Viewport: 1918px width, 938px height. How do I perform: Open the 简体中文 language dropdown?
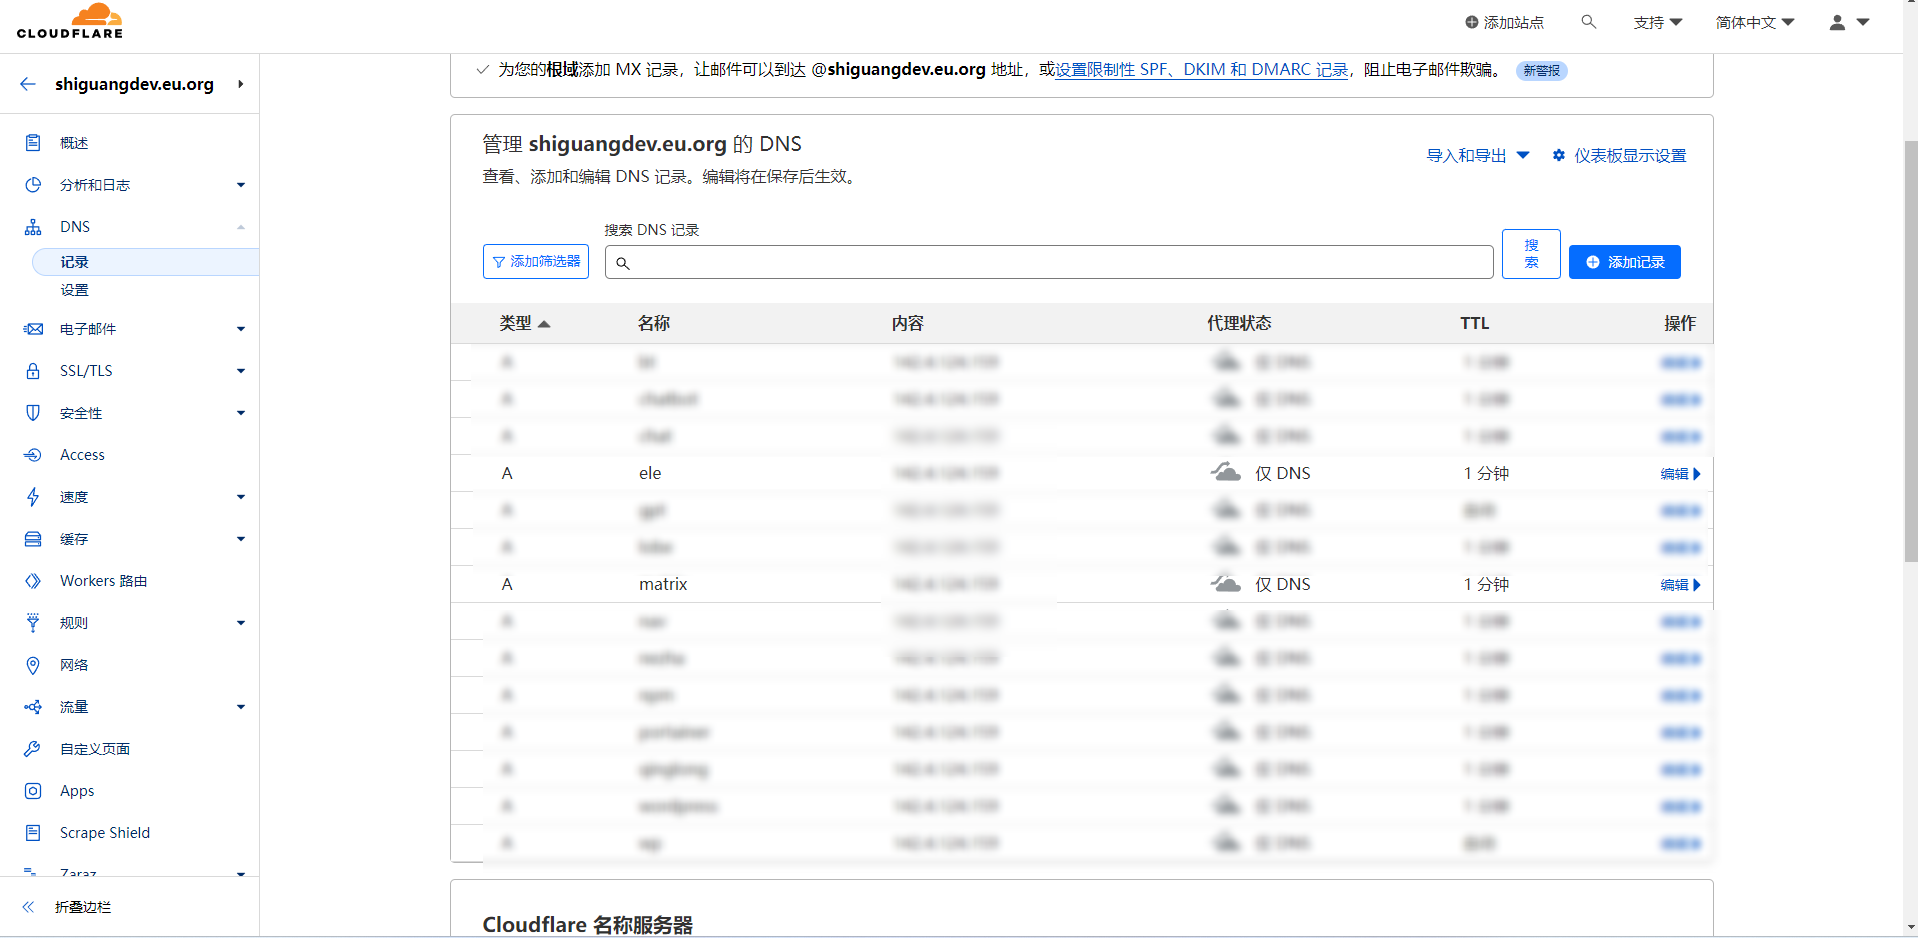1755,22
